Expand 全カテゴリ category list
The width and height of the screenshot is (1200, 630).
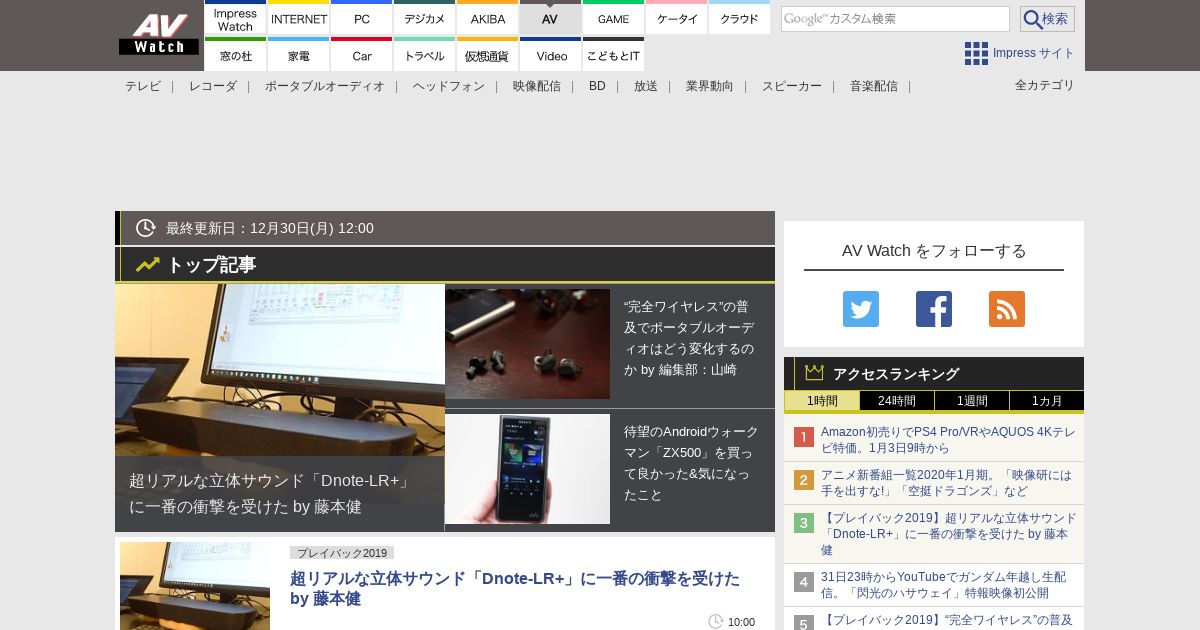(x=1044, y=85)
